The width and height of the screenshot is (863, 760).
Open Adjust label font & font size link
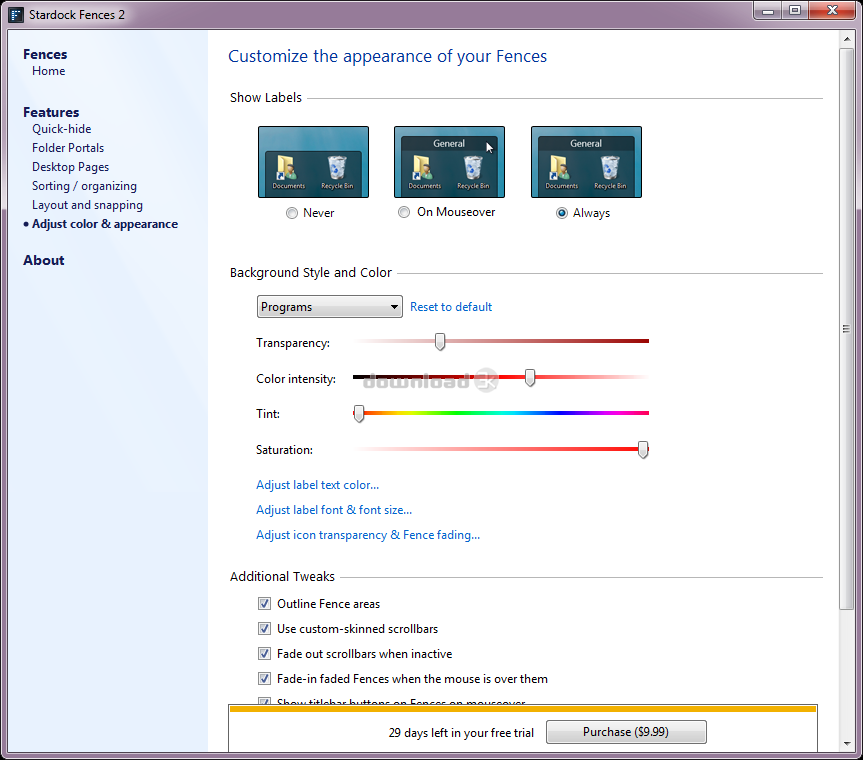[x=334, y=510]
